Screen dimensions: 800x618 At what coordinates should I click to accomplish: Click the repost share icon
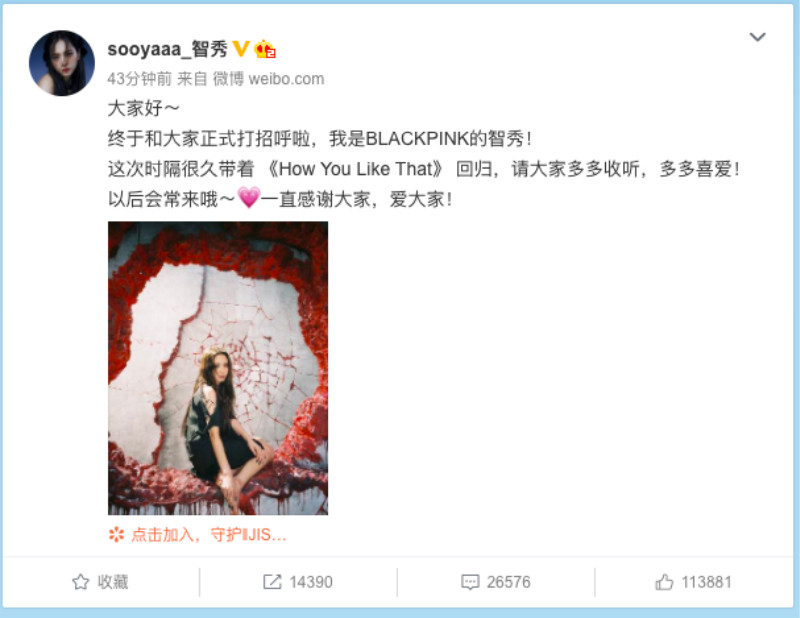(272, 582)
